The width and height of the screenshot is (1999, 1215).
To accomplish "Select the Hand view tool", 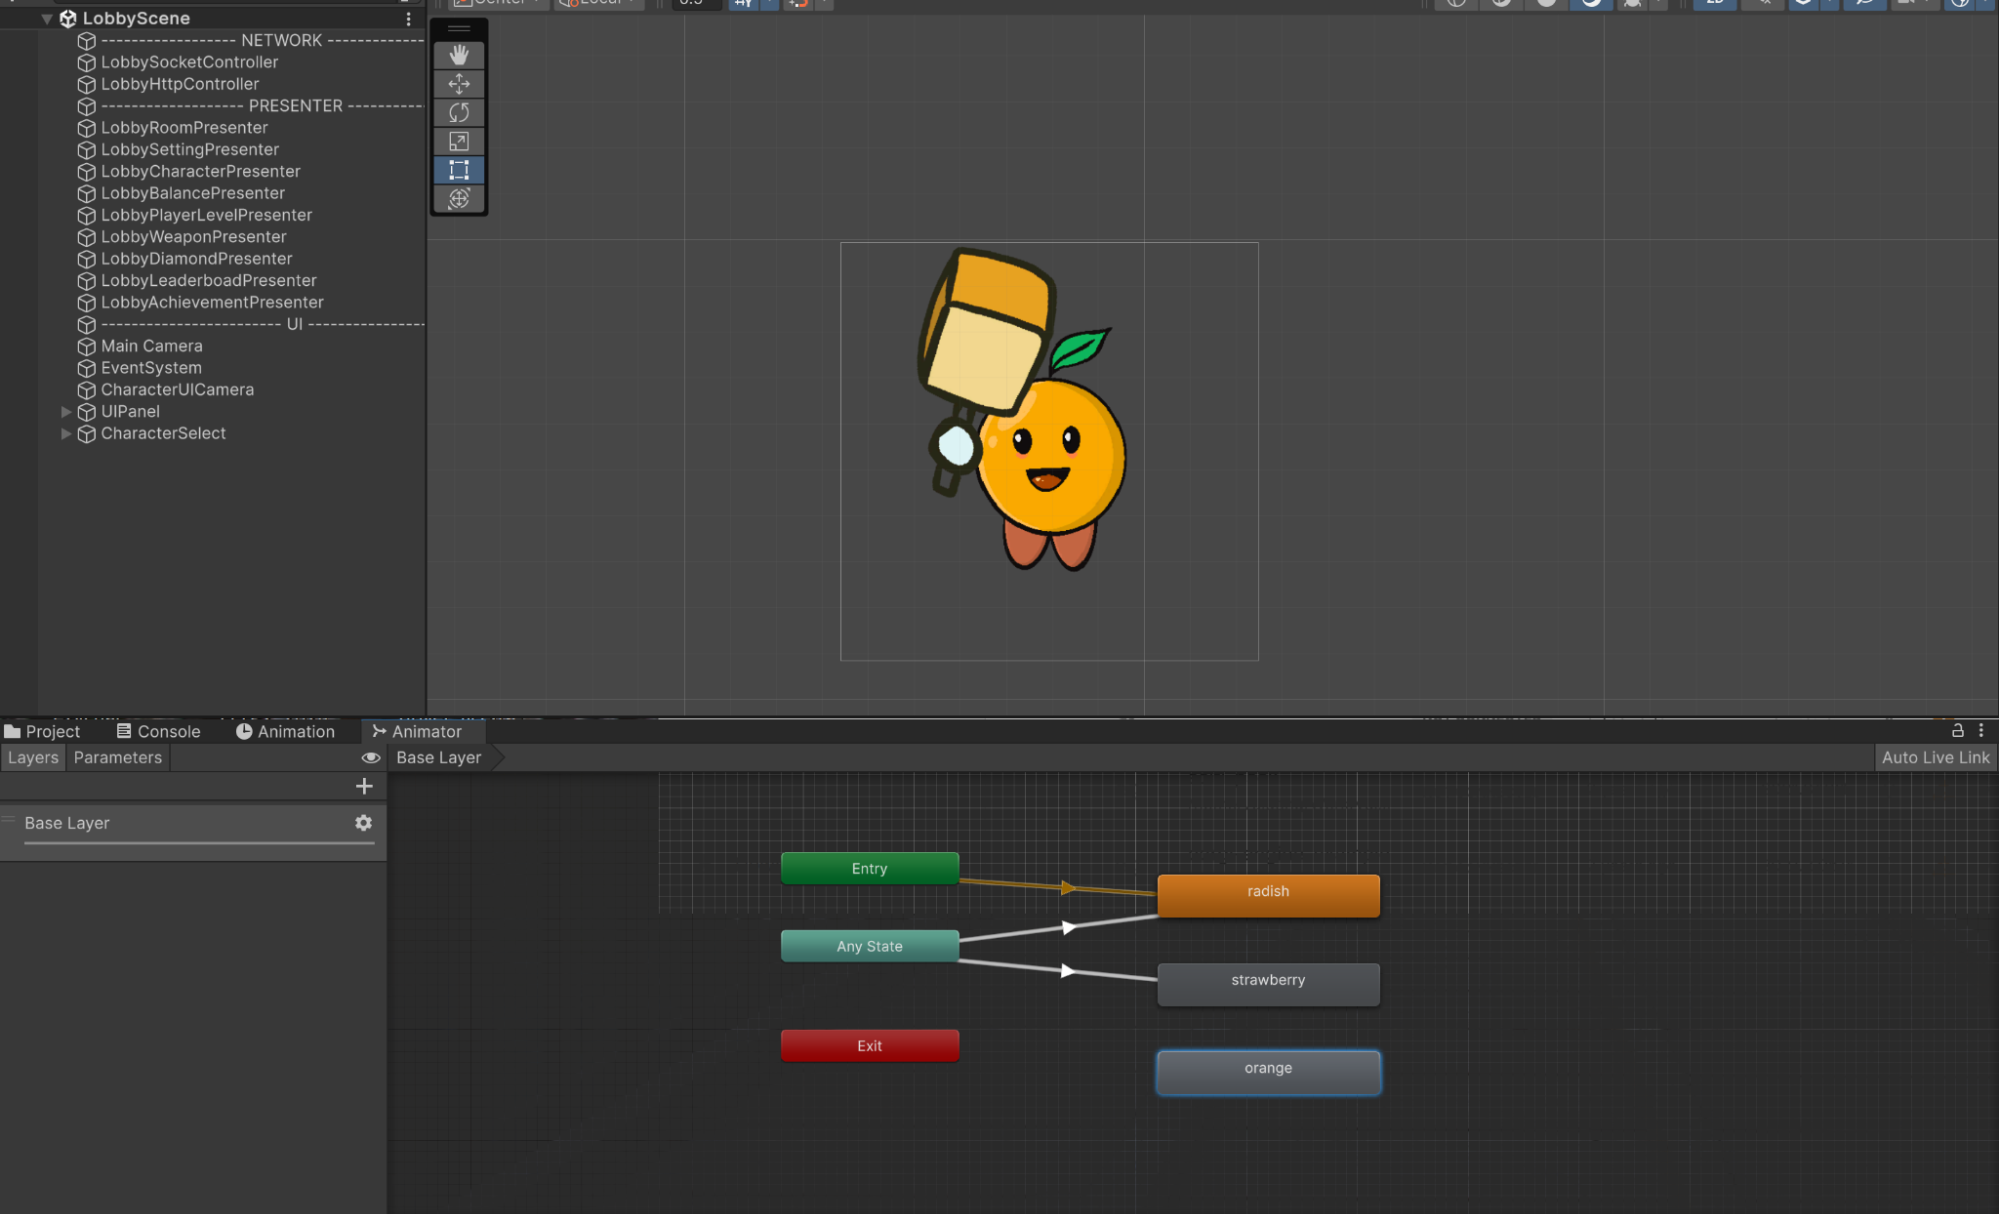I will tap(459, 55).
